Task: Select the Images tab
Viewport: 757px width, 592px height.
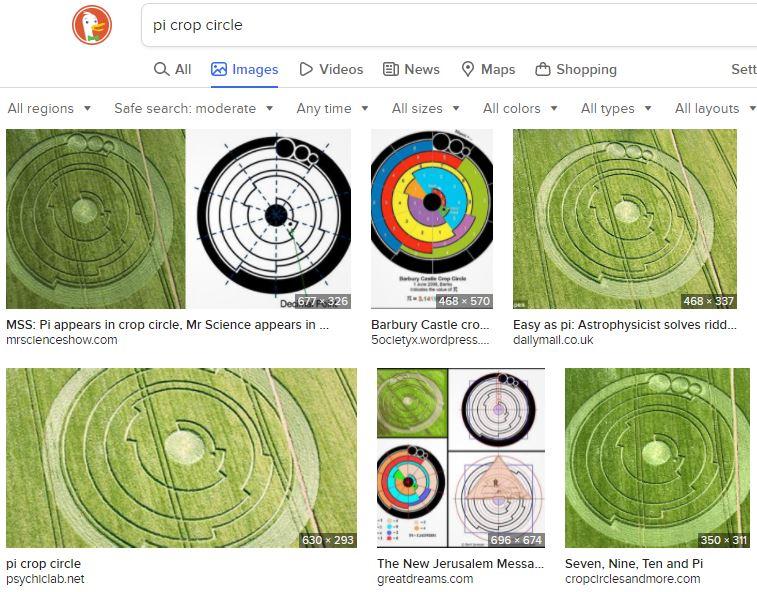Action: point(244,69)
